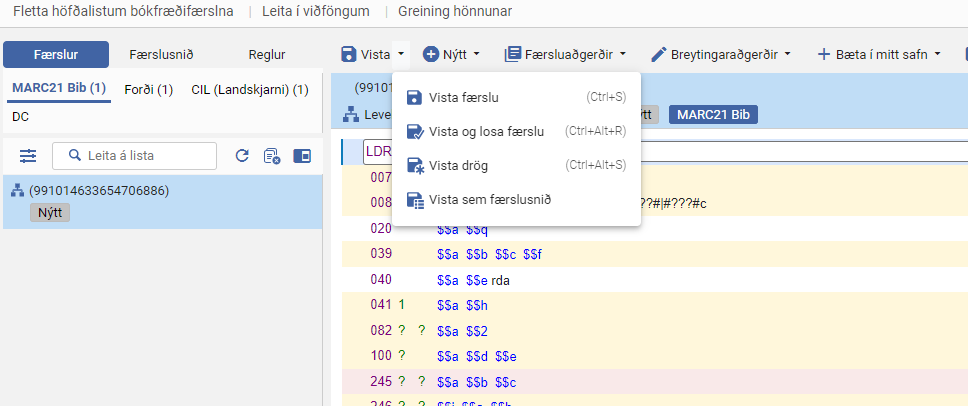Expand the Bæta í mitt safn dropdown arrow
This screenshot has height=406, width=968.
coord(937,54)
